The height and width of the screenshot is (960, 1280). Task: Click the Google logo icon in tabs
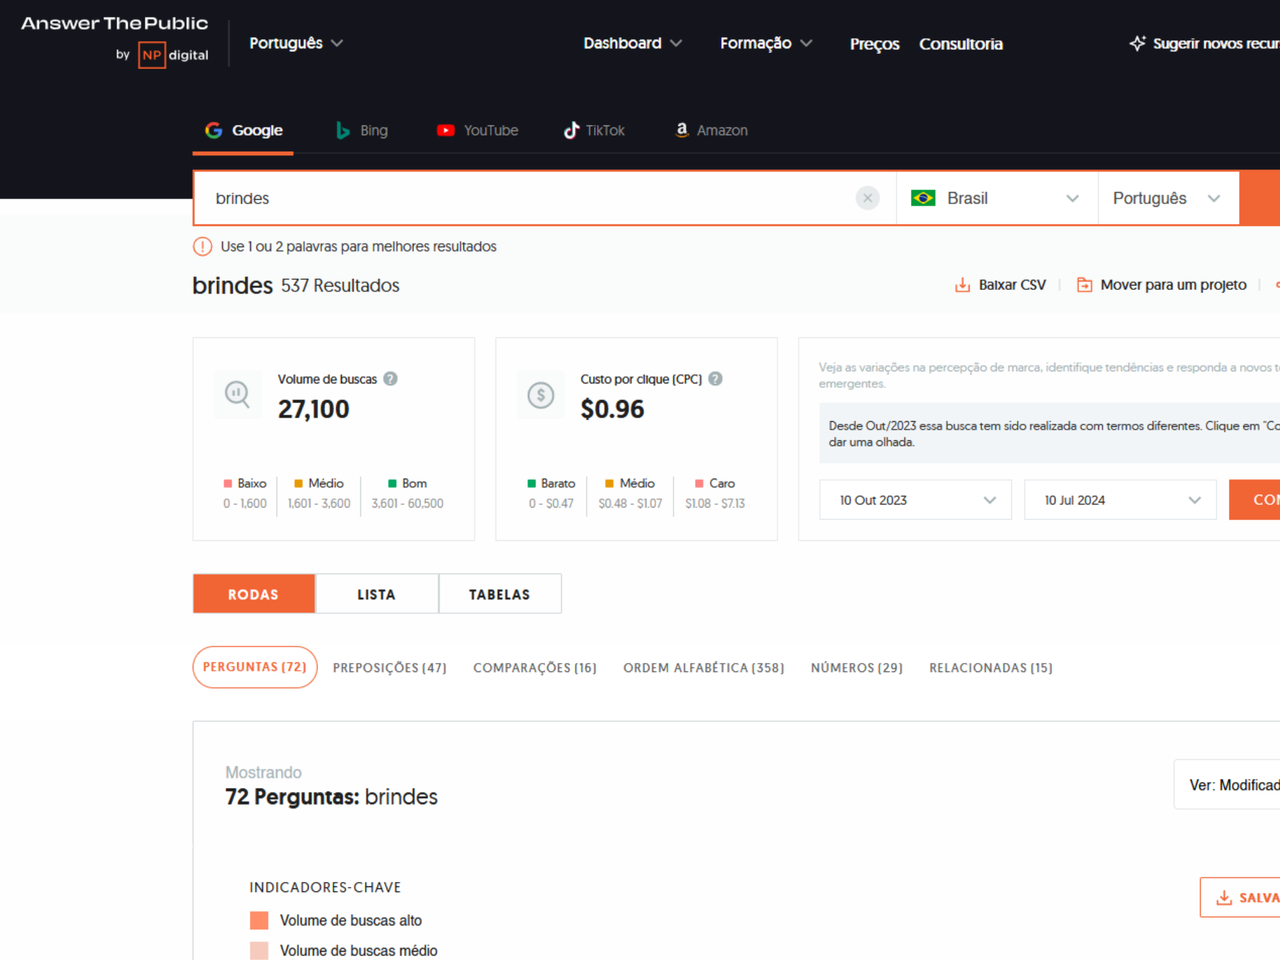coord(213,130)
